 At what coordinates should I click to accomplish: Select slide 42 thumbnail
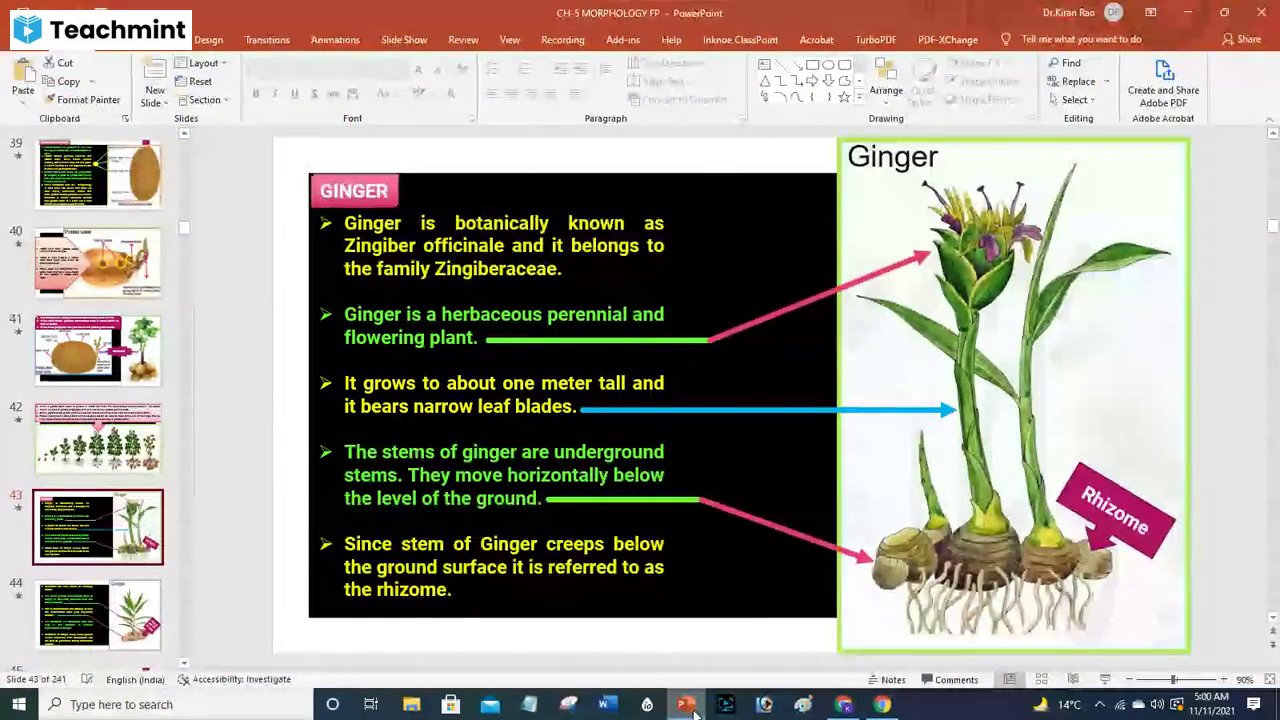click(x=97, y=438)
